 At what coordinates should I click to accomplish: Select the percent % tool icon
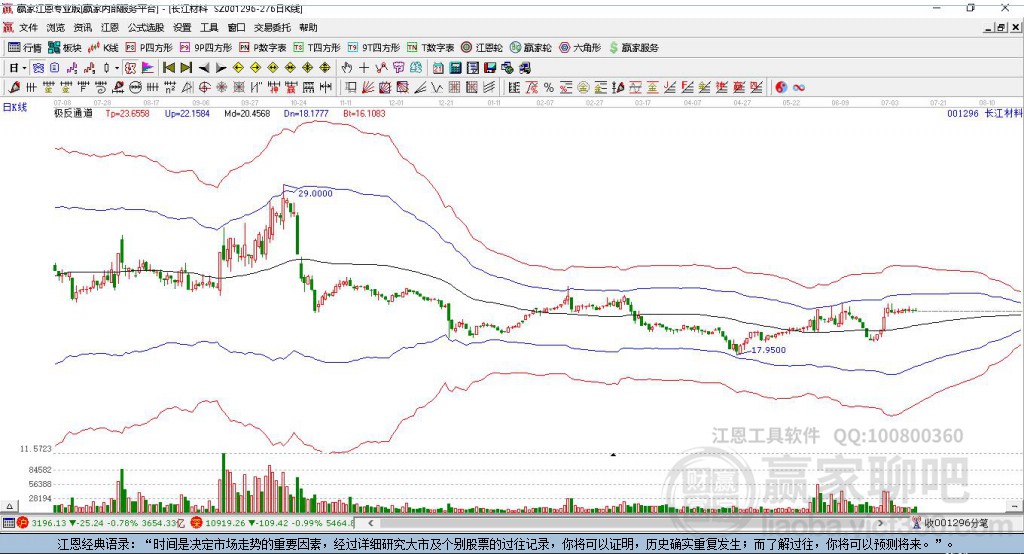coord(549,88)
